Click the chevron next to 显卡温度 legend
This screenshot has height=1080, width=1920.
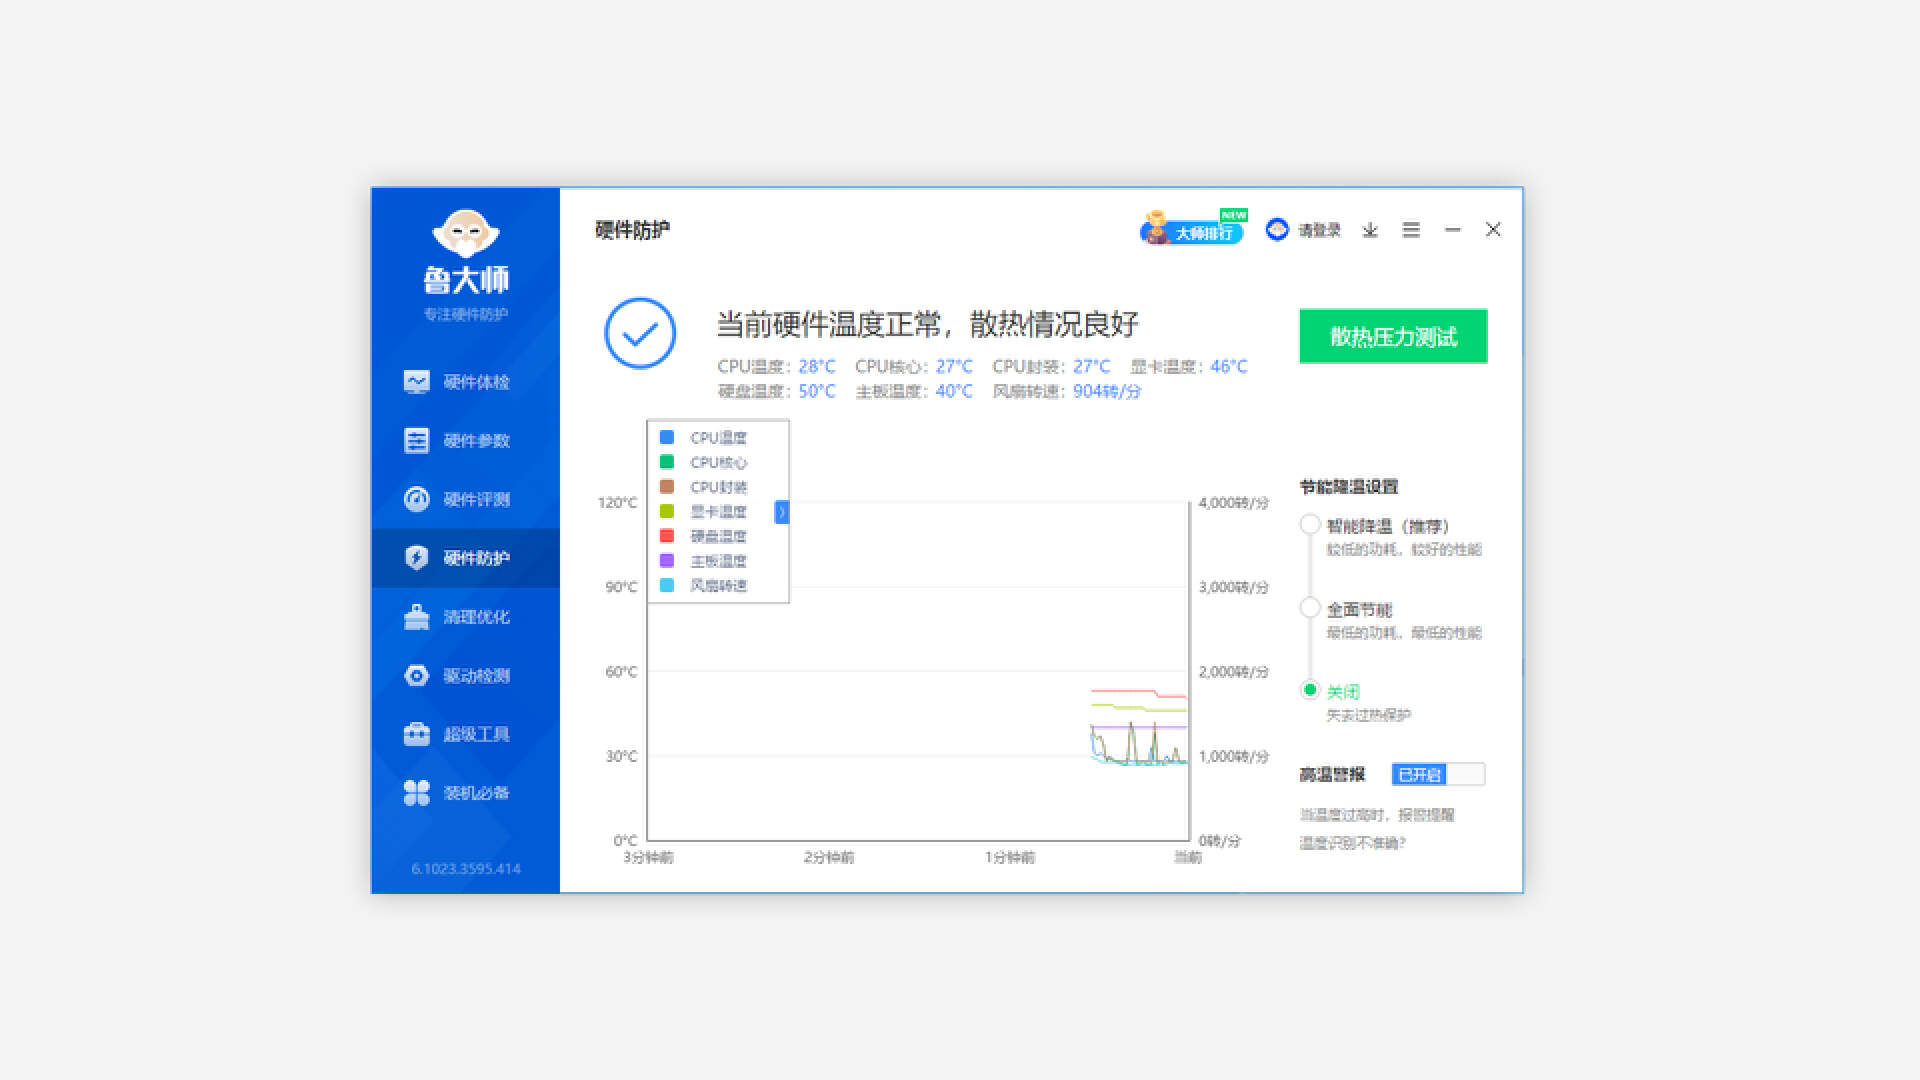[x=780, y=511]
